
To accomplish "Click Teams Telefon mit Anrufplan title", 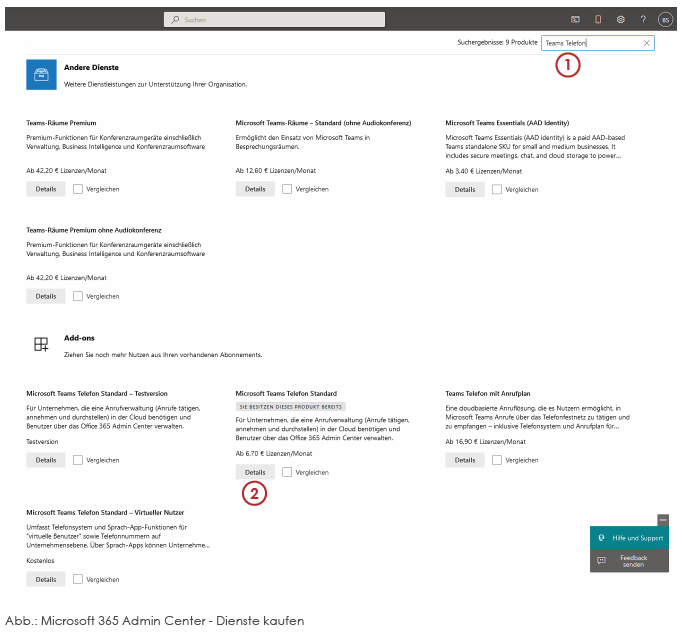I will pyautogui.click(x=488, y=394).
